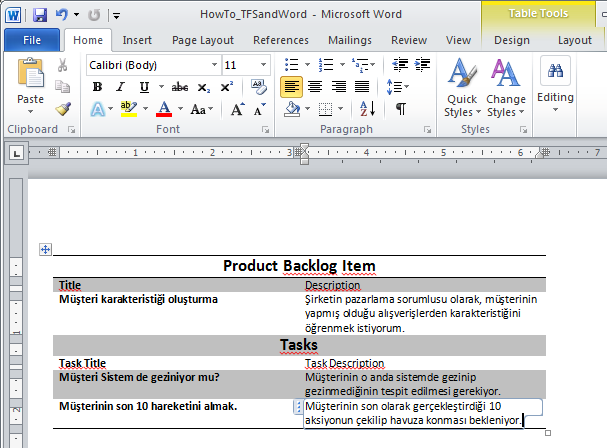Click the table move handle
The width and height of the screenshot is (607, 448).
click(x=45, y=249)
